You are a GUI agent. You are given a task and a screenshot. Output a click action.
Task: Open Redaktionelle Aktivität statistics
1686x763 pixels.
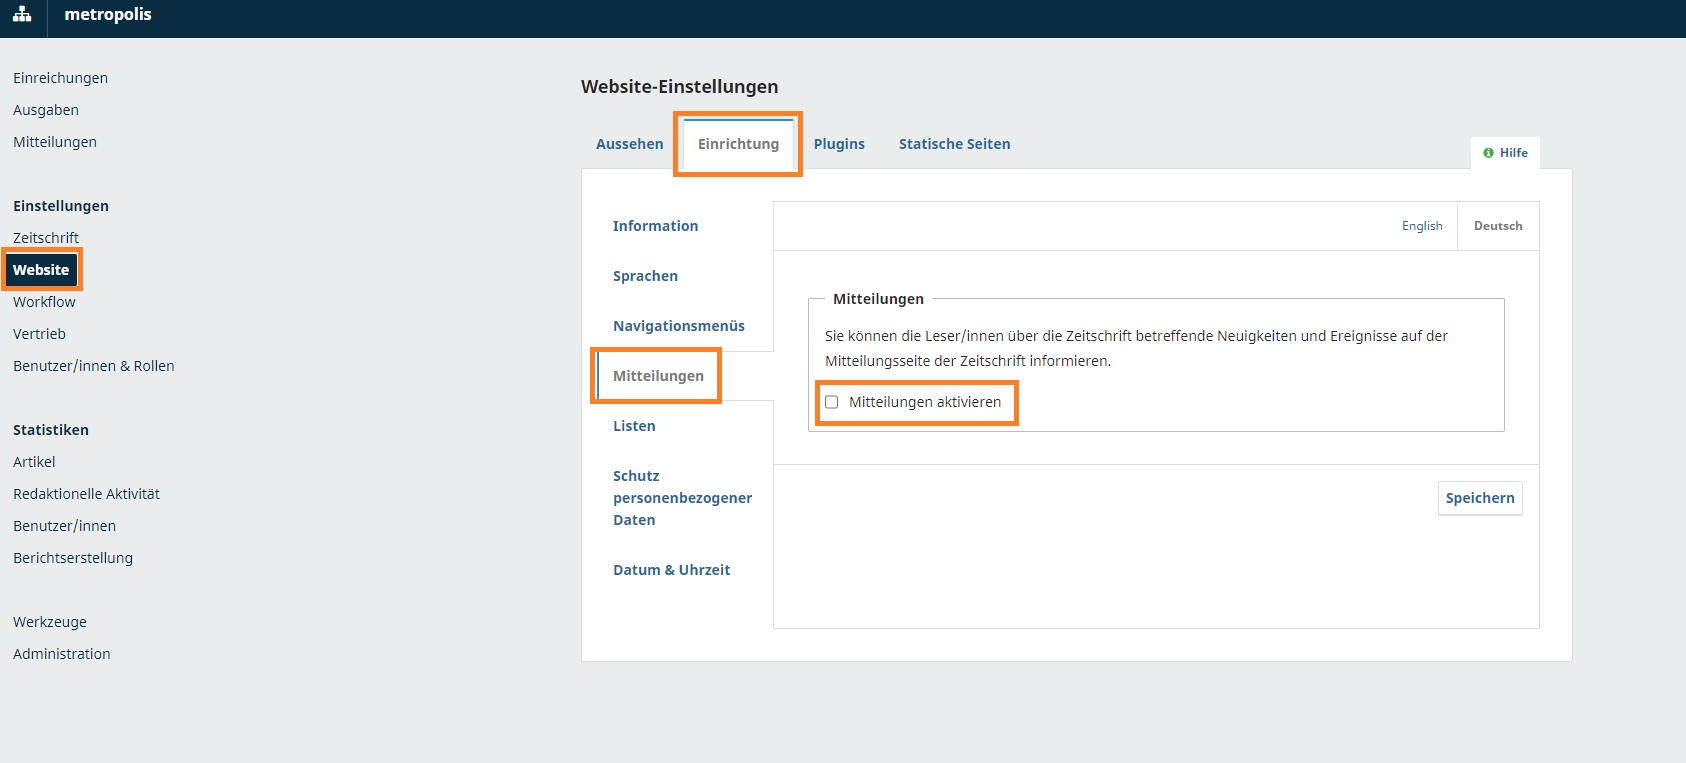click(x=86, y=494)
